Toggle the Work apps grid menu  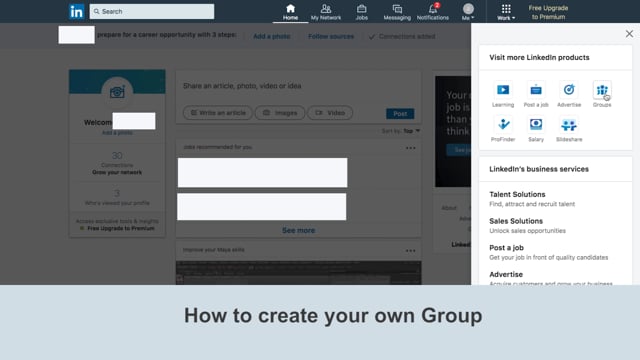(506, 12)
